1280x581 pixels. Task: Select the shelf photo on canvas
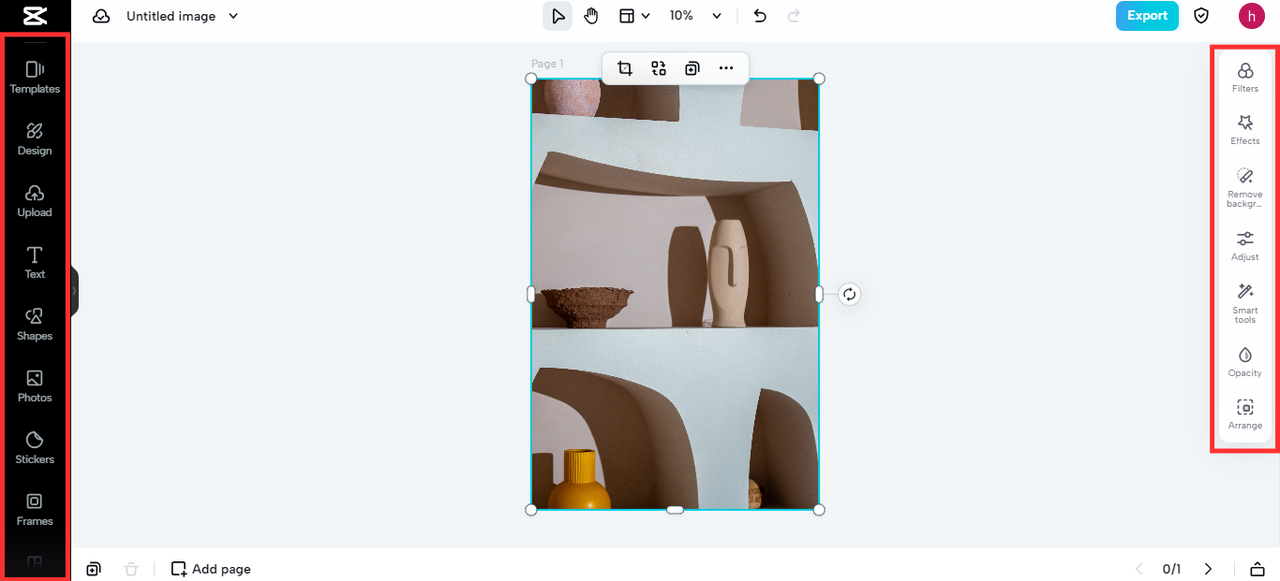[675, 294]
